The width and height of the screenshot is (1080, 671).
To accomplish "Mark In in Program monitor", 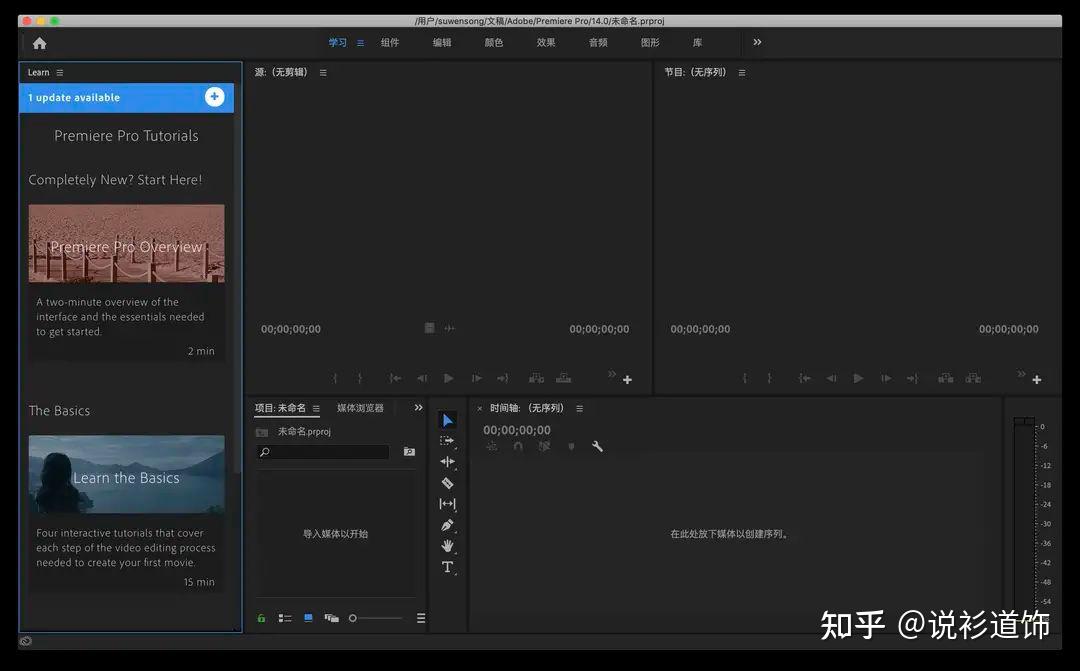I will 745,378.
